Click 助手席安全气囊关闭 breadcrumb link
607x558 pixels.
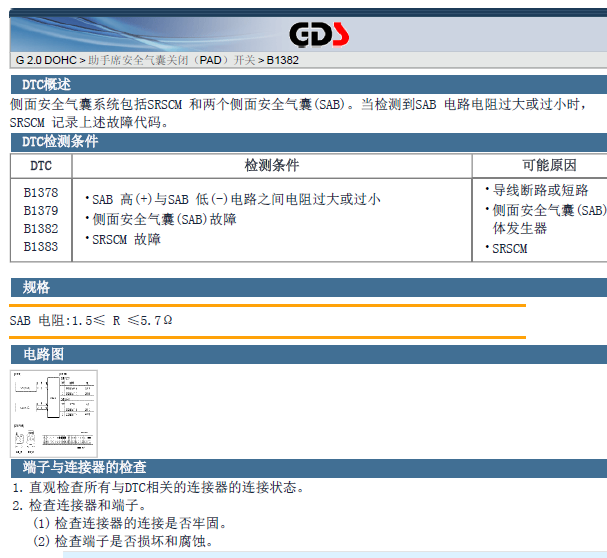171,60
